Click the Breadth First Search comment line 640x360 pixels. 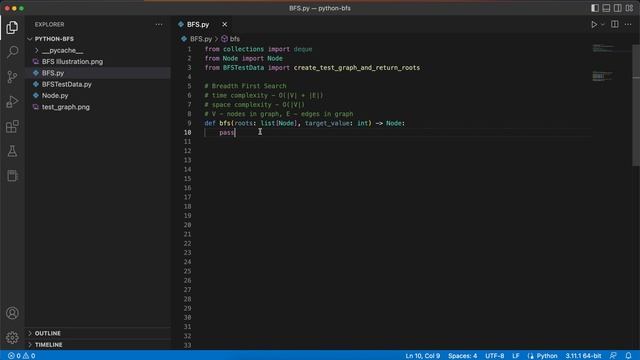tap(245, 86)
